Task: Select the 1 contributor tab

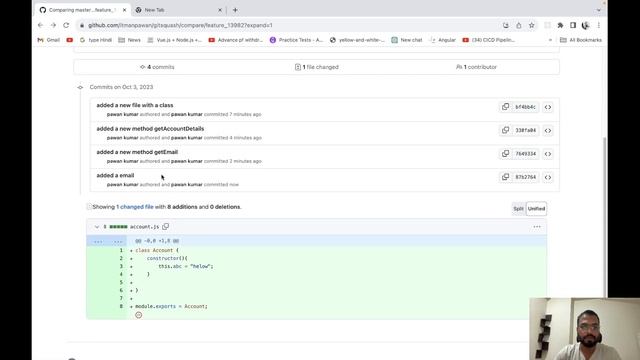Action: [x=476, y=67]
